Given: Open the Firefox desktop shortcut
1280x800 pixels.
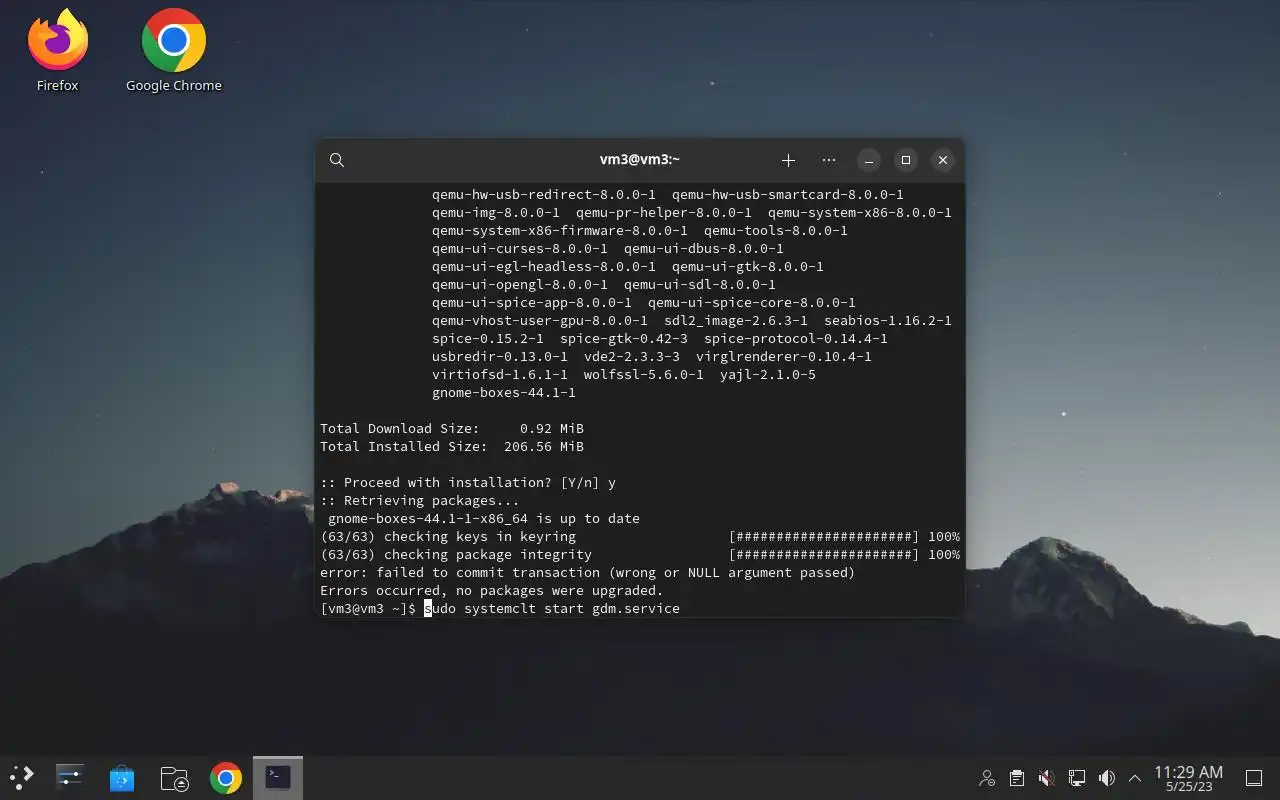Looking at the screenshot, I should [57, 50].
